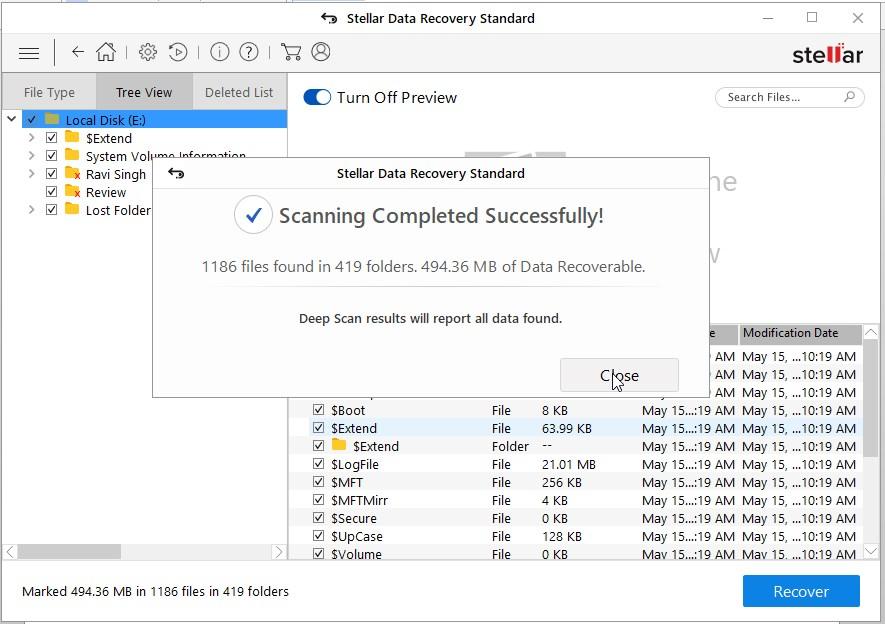Click the 128 KB size of $UpCase
This screenshot has height=624, width=885.
click(x=562, y=537)
